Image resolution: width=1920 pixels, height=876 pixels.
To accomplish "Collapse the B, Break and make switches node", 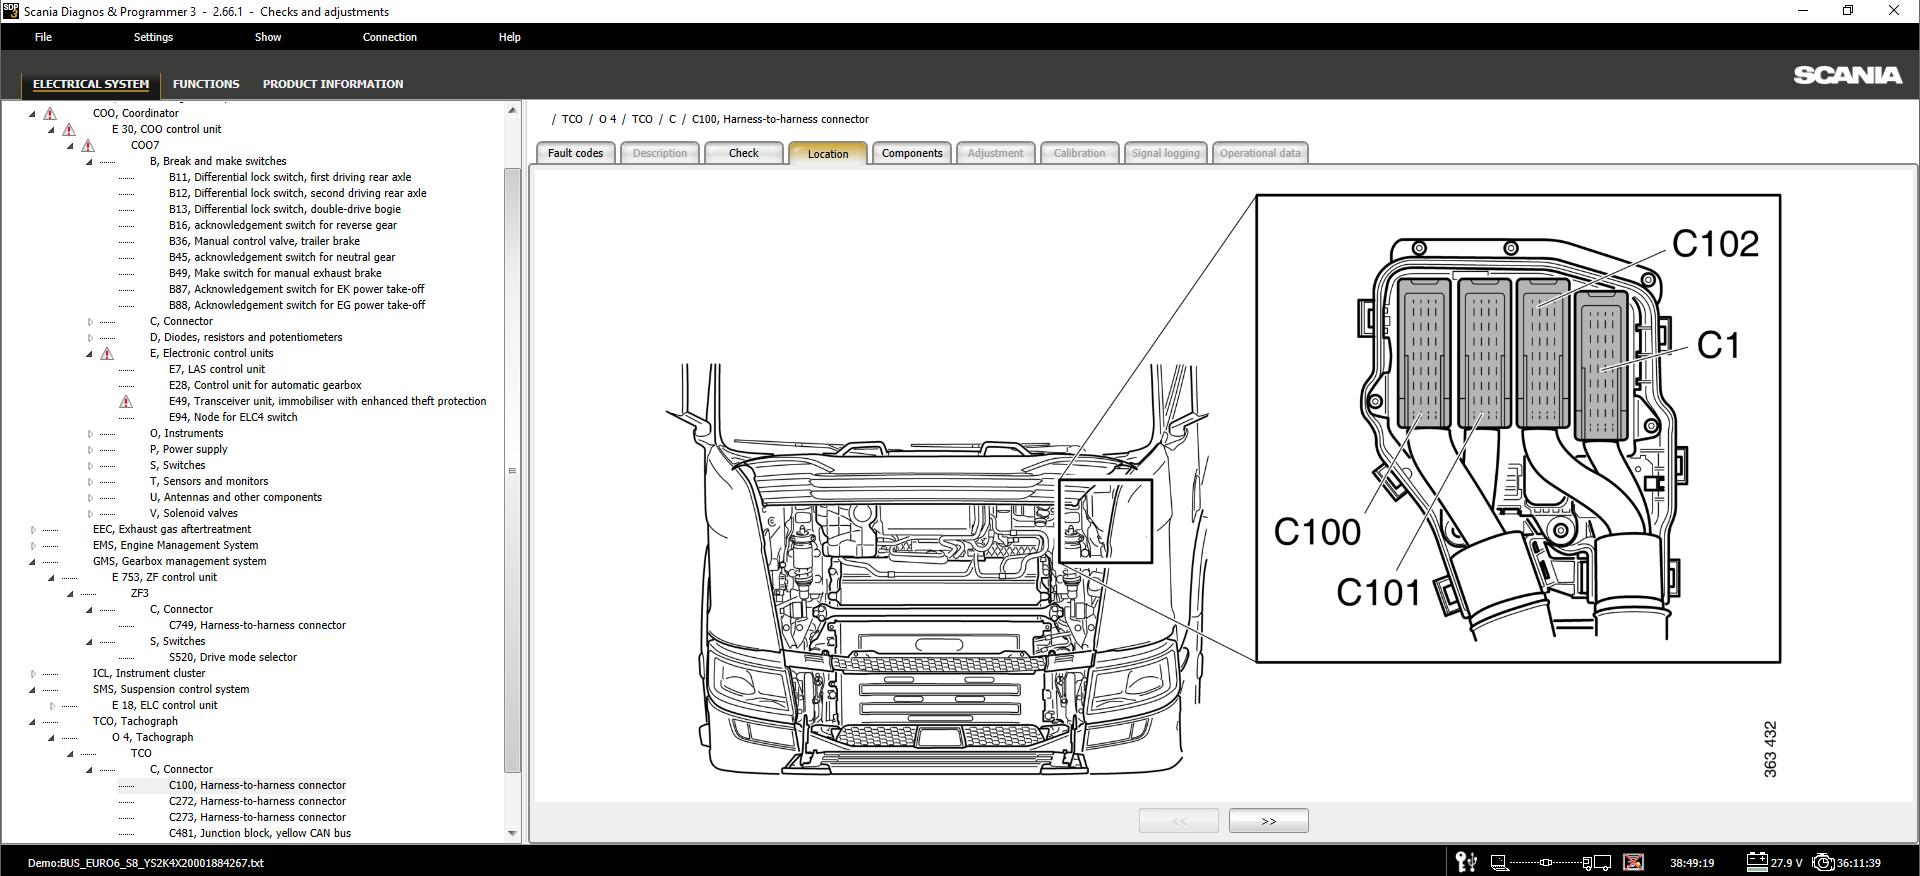I will click(89, 162).
